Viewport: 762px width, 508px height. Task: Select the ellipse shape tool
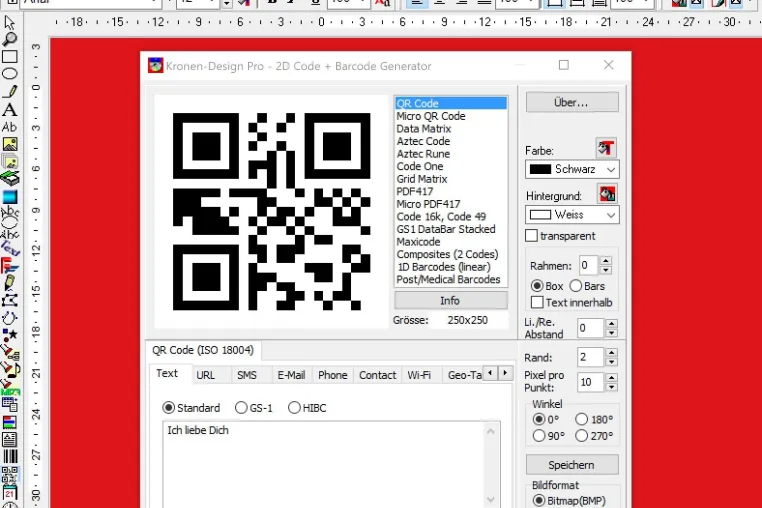(10, 73)
